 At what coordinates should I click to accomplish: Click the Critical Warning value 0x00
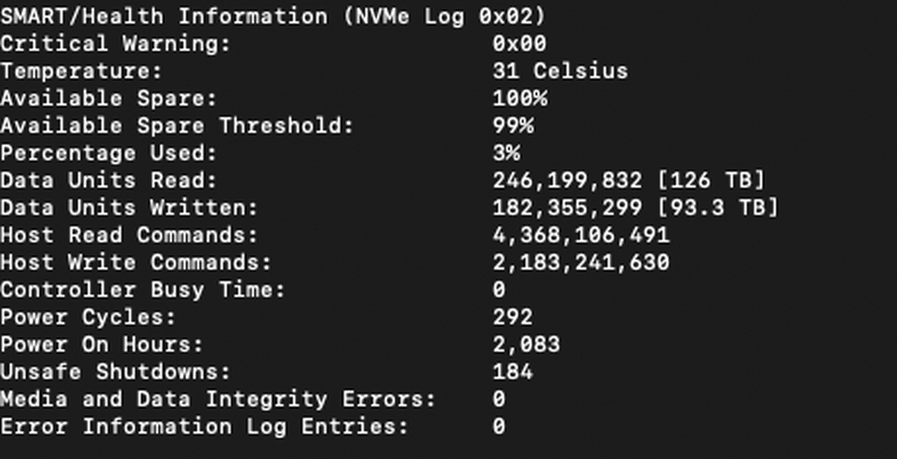click(x=519, y=43)
